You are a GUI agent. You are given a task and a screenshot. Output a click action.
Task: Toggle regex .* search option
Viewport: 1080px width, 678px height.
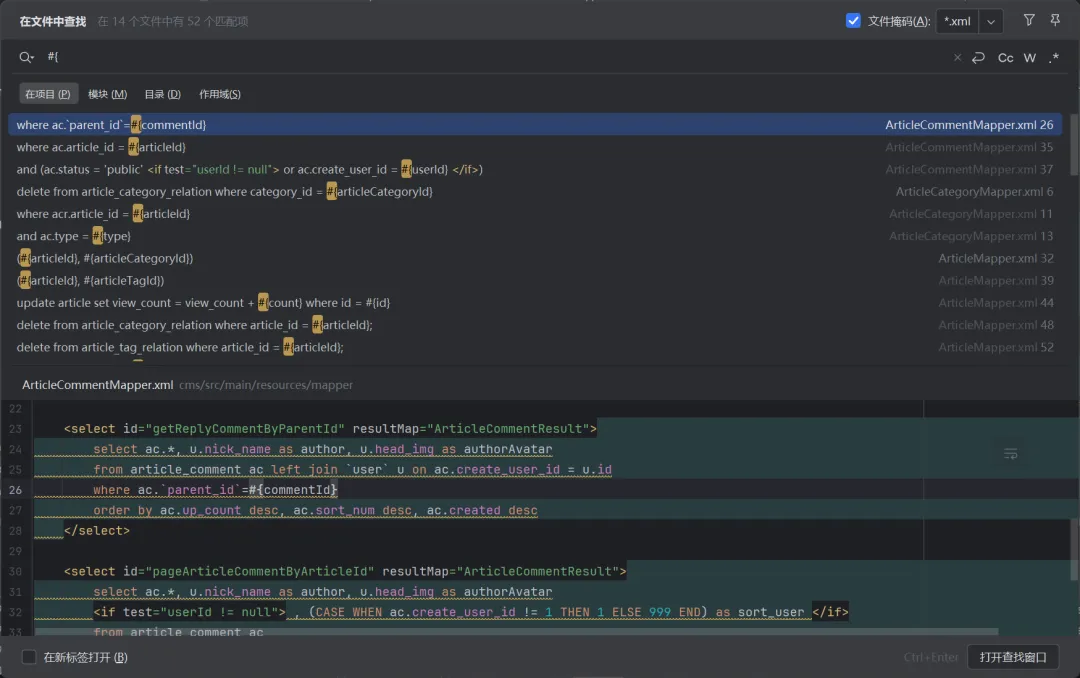1054,58
